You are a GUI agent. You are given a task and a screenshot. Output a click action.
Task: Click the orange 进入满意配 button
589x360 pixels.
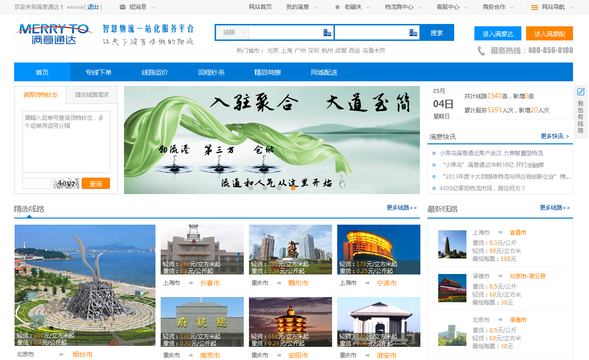coord(549,33)
